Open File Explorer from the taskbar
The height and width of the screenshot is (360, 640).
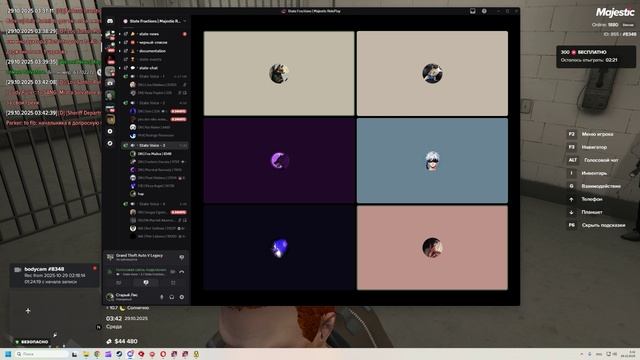point(86,354)
